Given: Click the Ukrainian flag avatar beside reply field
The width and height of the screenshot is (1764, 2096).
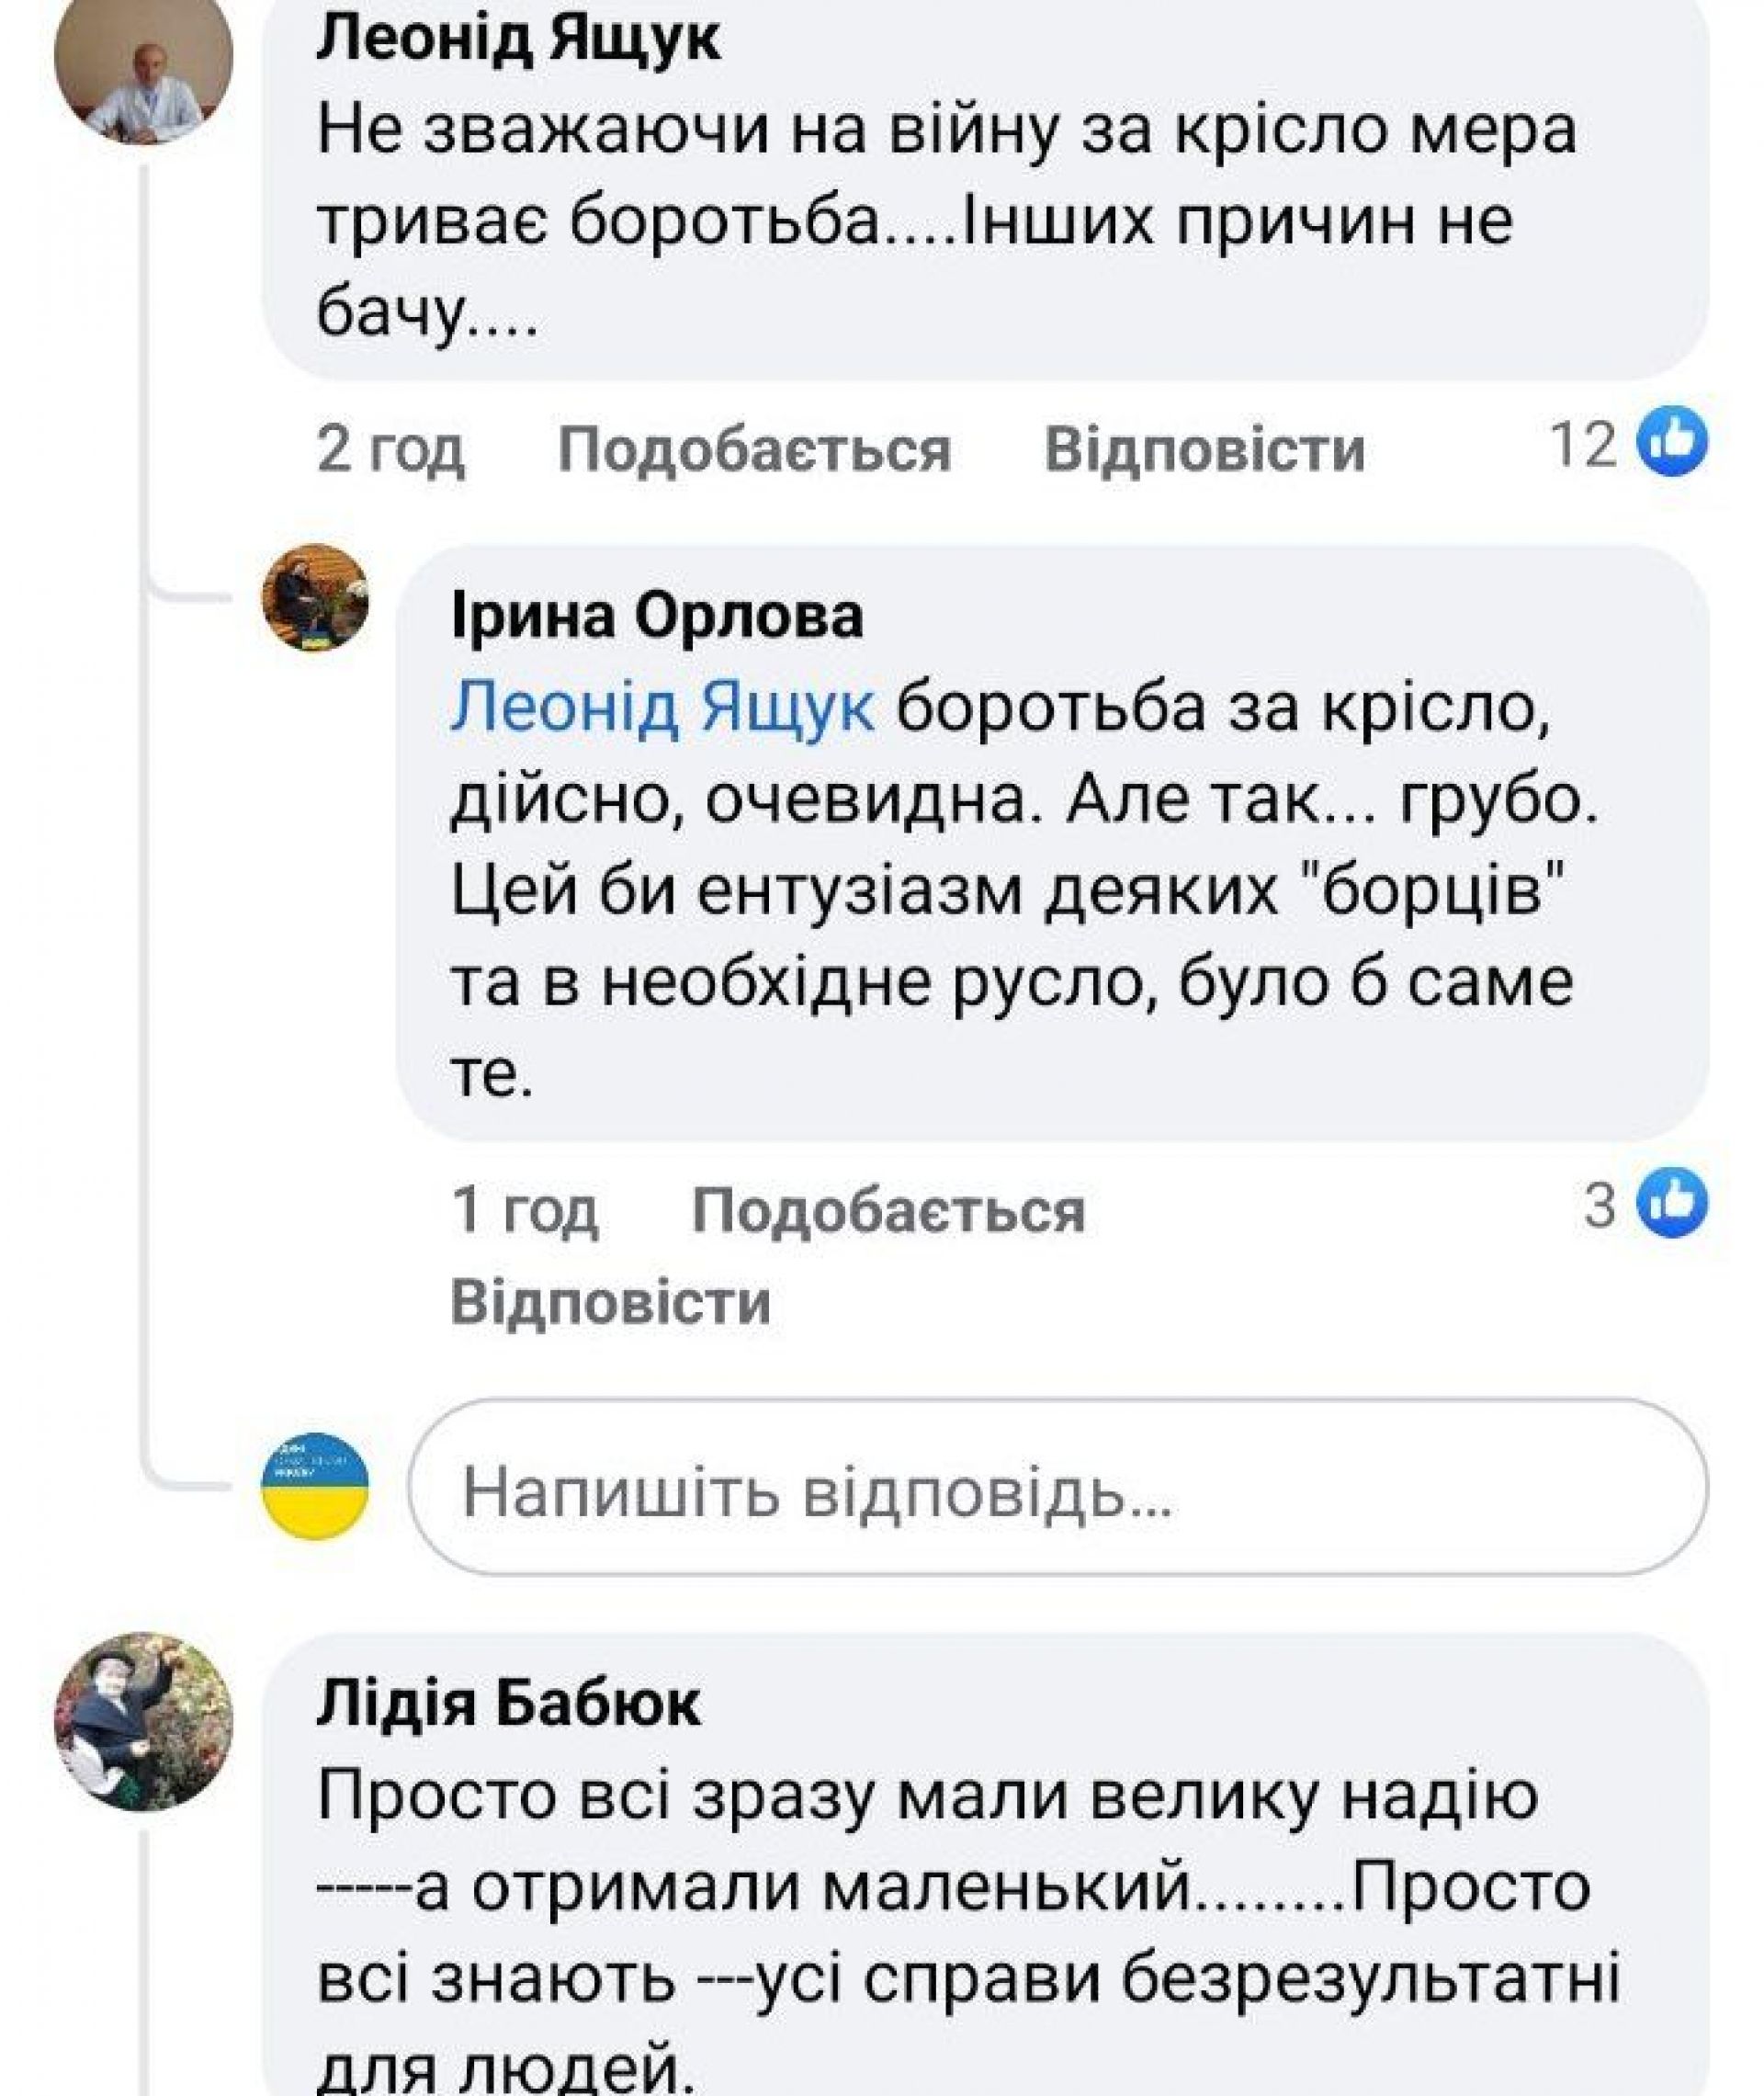Looking at the screenshot, I should click(x=315, y=1485).
